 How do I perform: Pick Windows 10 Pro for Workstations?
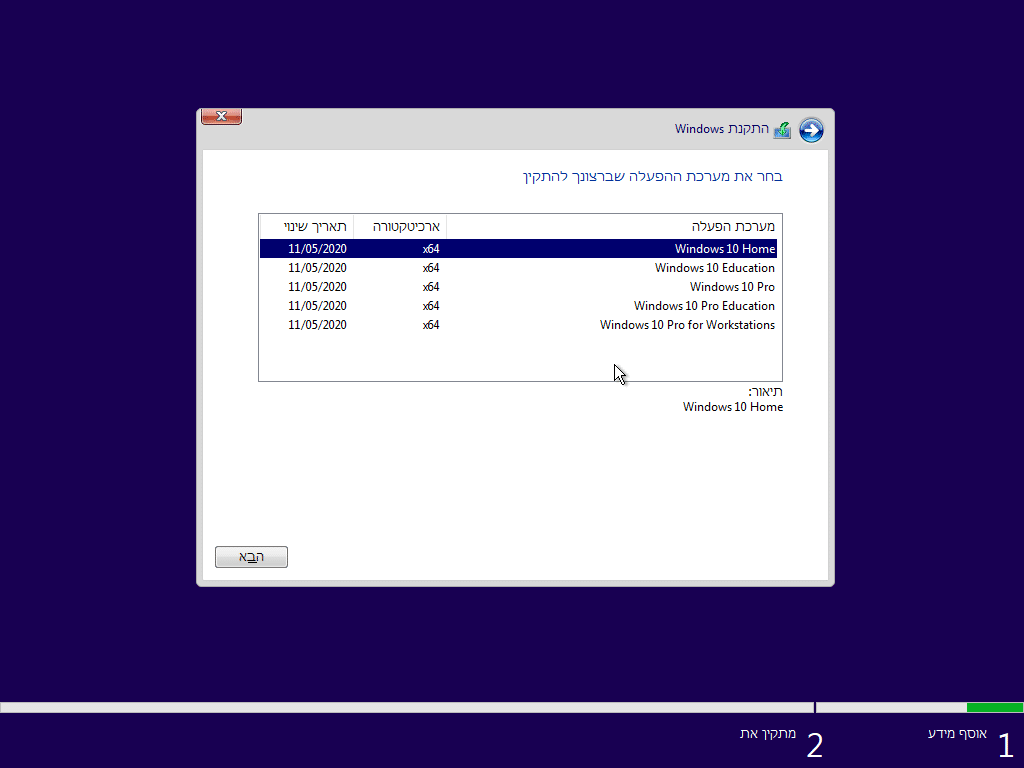click(687, 325)
